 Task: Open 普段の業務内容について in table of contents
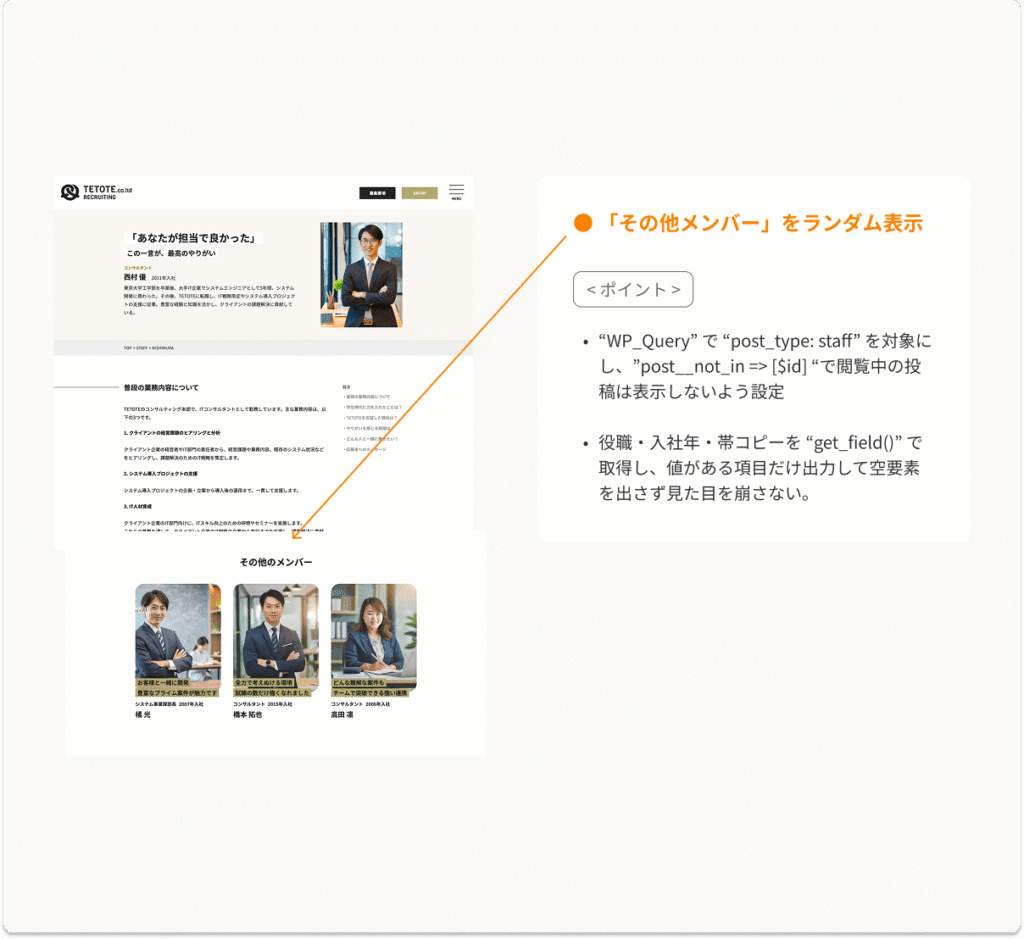click(x=368, y=397)
